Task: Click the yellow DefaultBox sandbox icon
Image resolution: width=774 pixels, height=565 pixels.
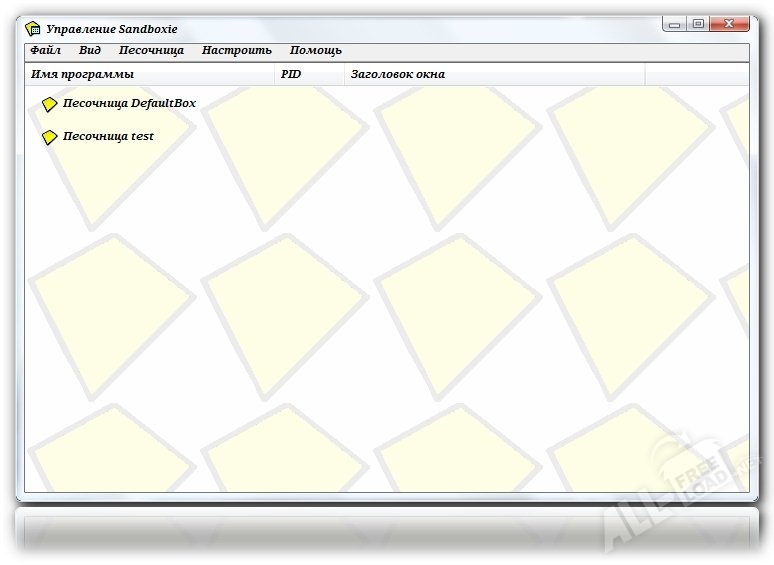Action: pyautogui.click(x=49, y=104)
